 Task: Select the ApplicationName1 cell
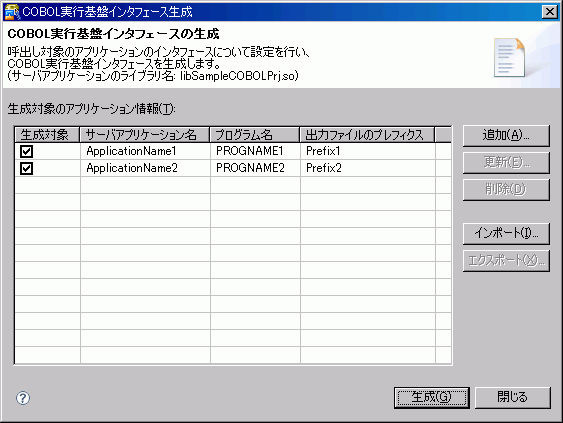coord(145,151)
